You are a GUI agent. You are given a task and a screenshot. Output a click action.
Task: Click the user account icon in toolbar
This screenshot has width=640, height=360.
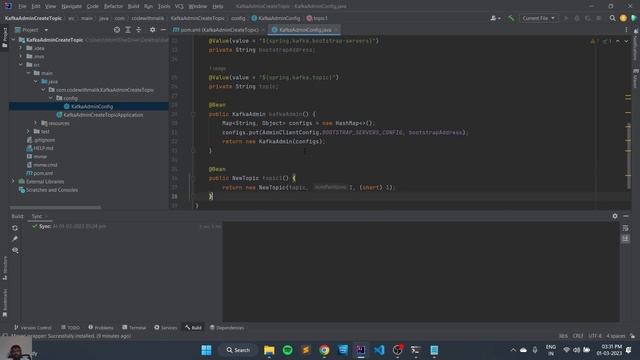click(495, 18)
